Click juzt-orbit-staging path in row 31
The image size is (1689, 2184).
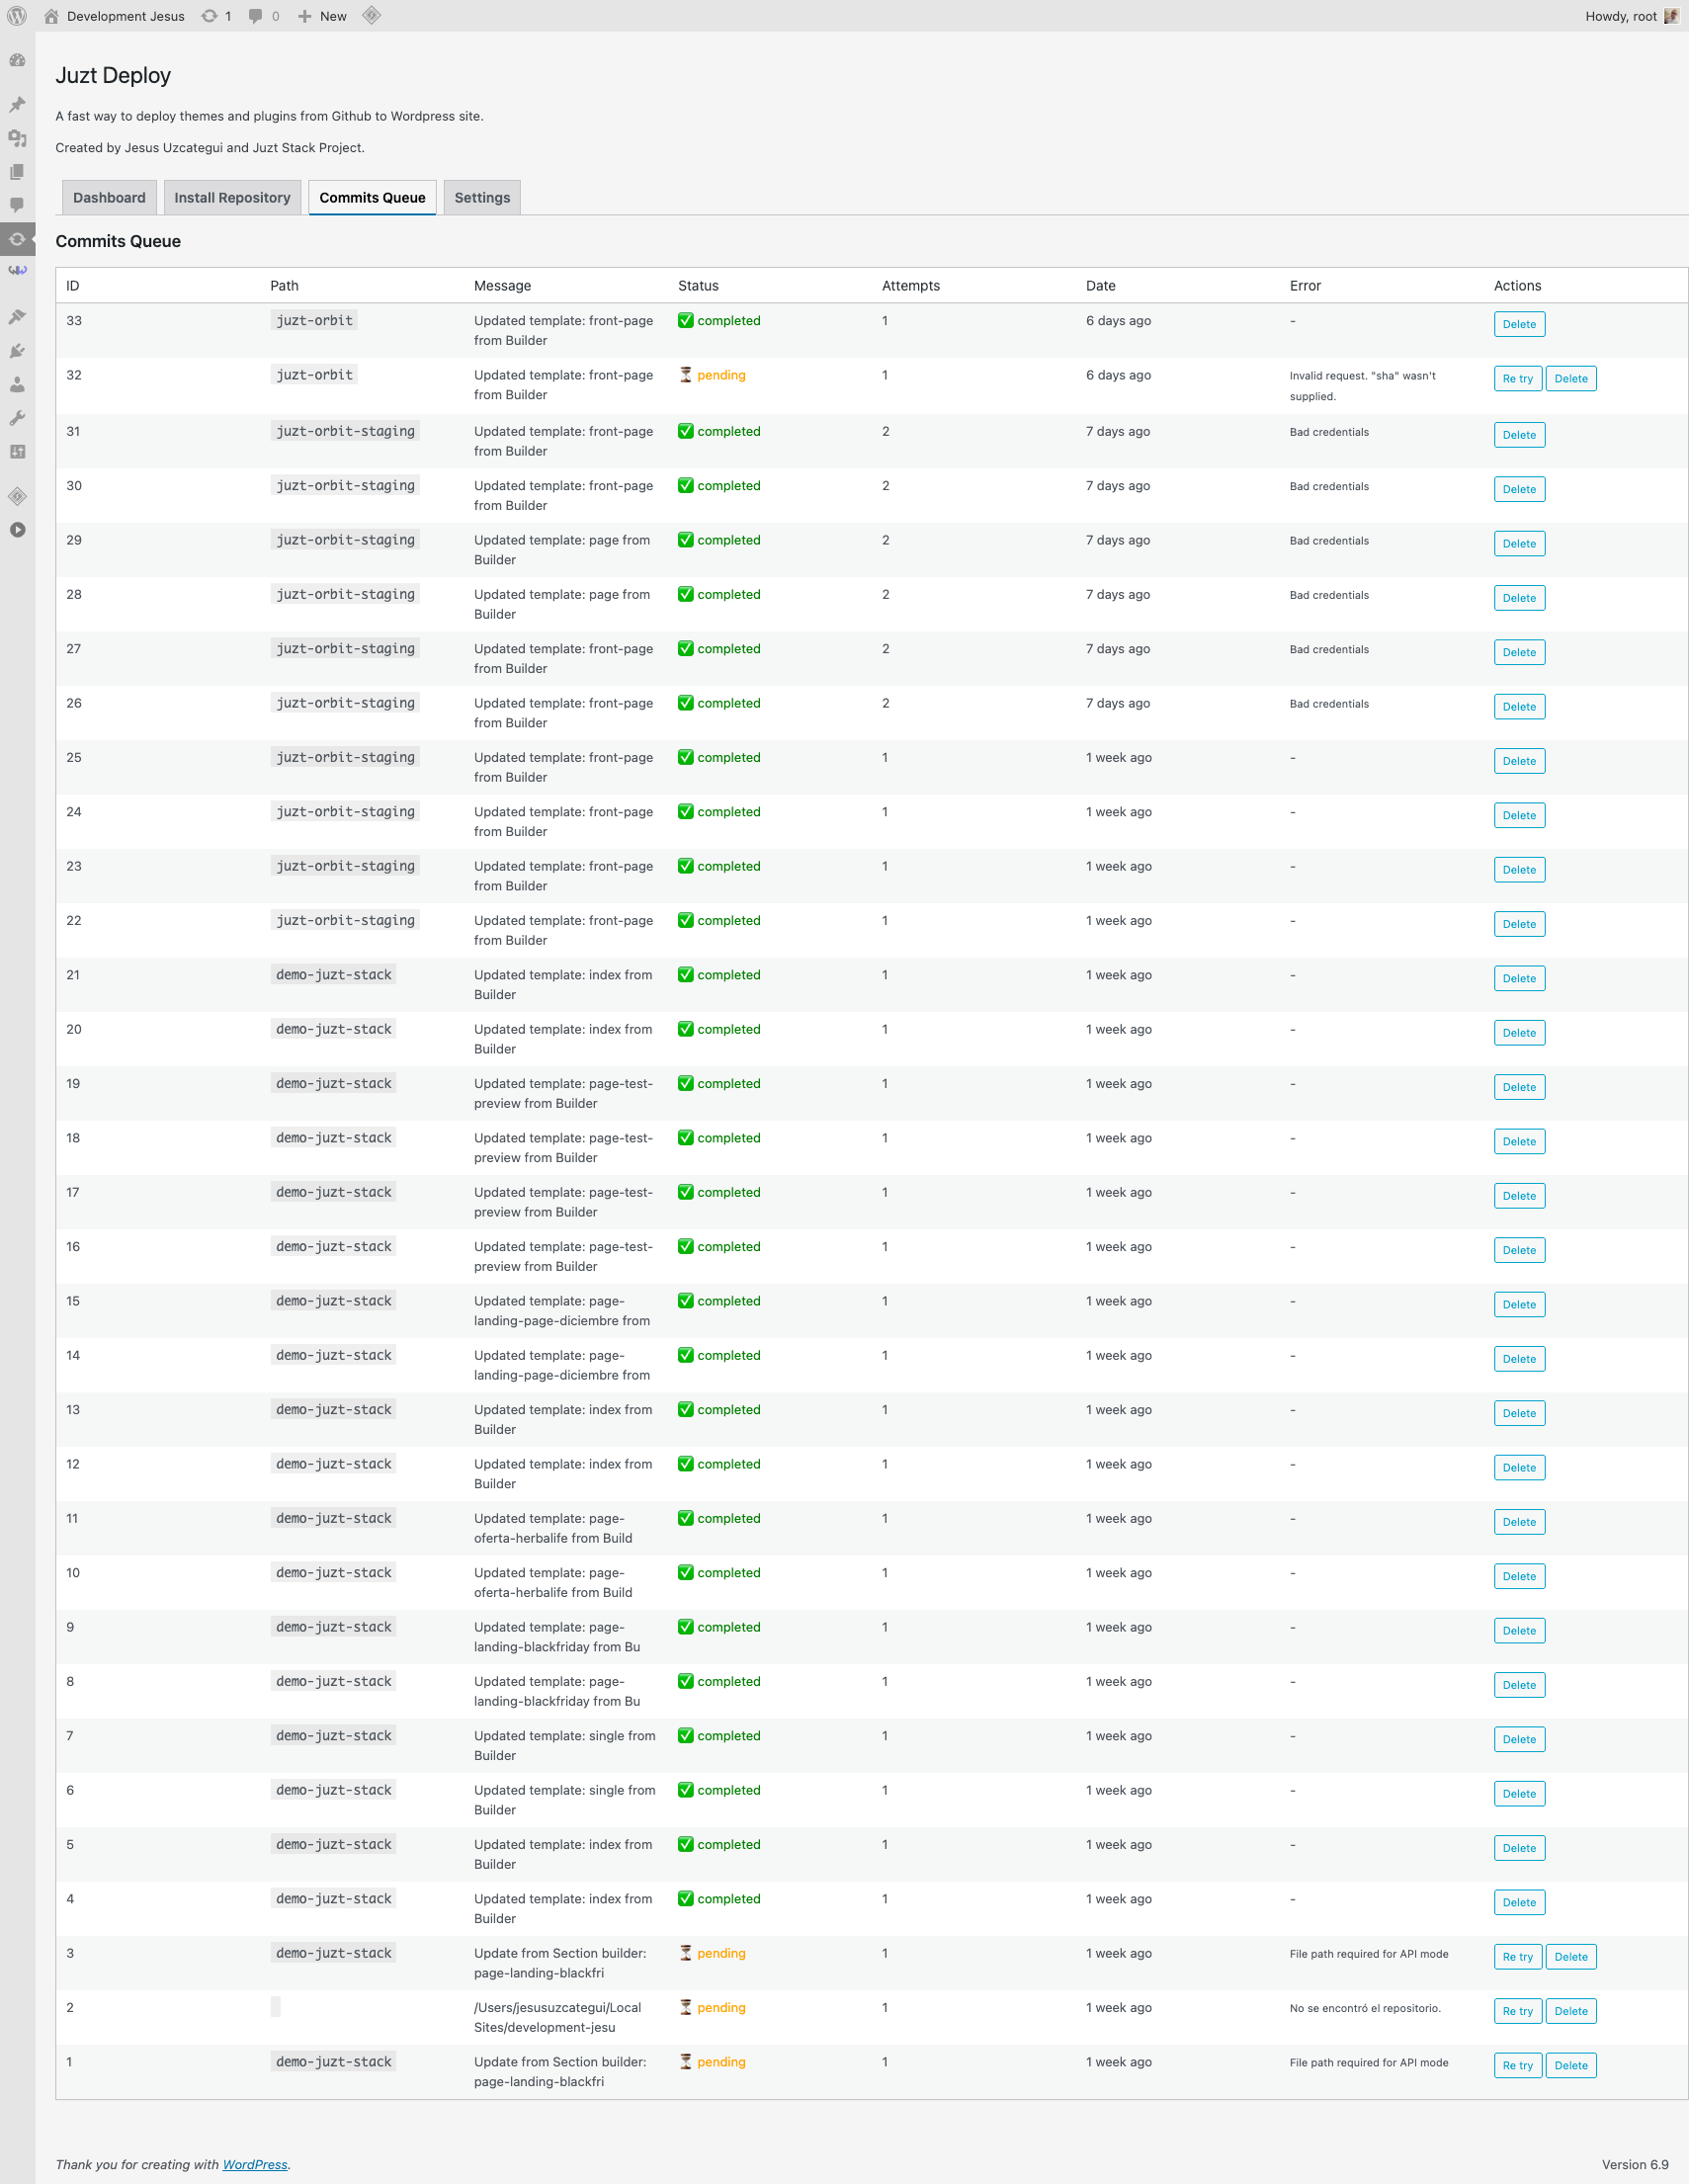pos(345,431)
